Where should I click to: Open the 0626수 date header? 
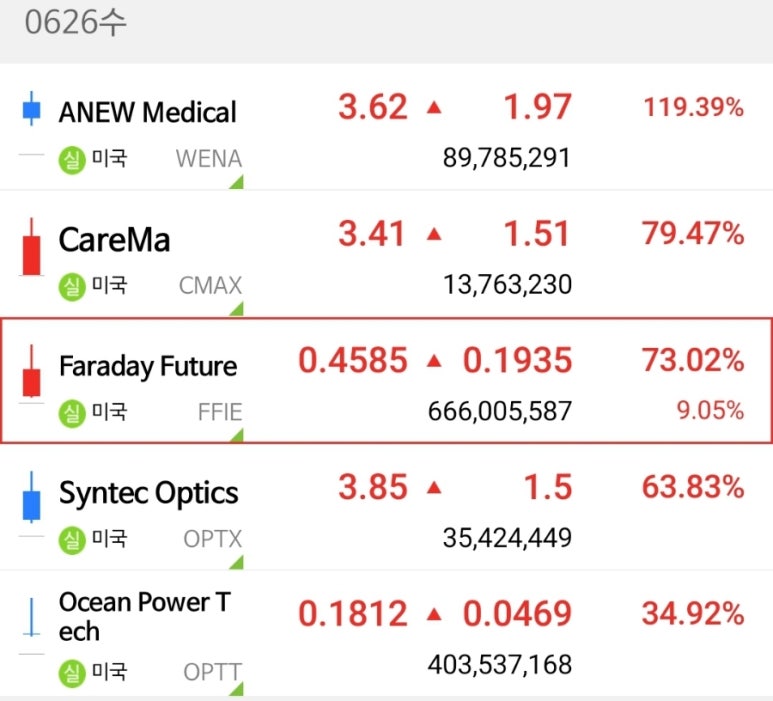tap(75, 23)
